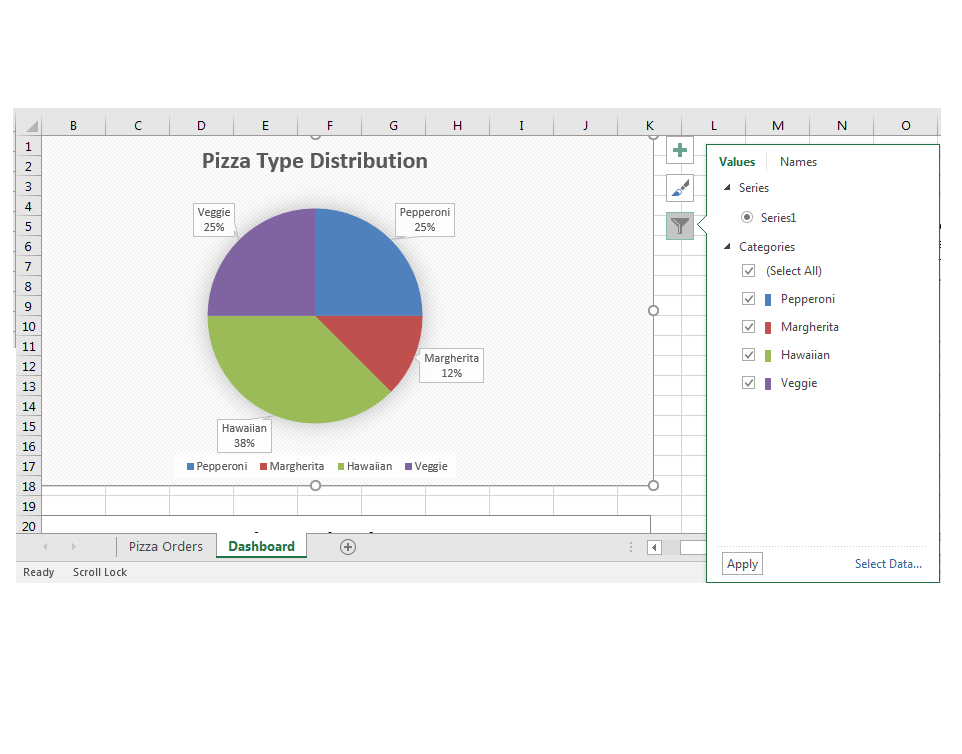This screenshot has height=754, width=962.
Task: Select the Margherita 12% data label
Action: [452, 366]
